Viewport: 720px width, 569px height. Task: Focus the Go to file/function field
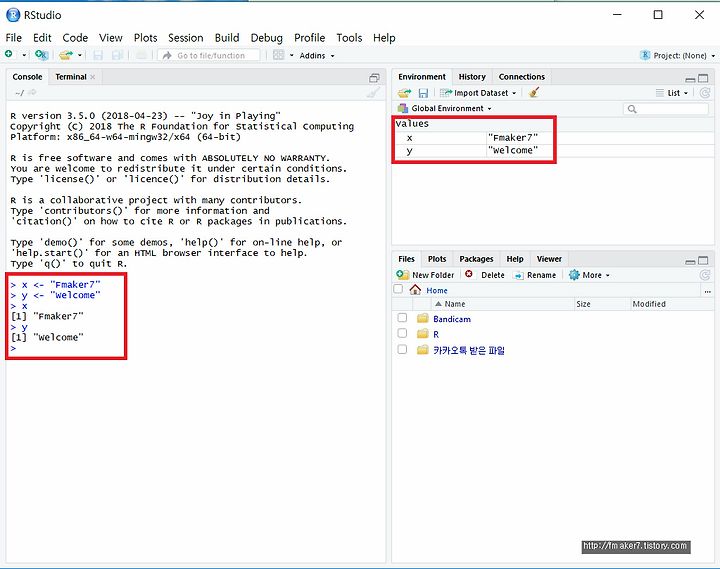208,55
